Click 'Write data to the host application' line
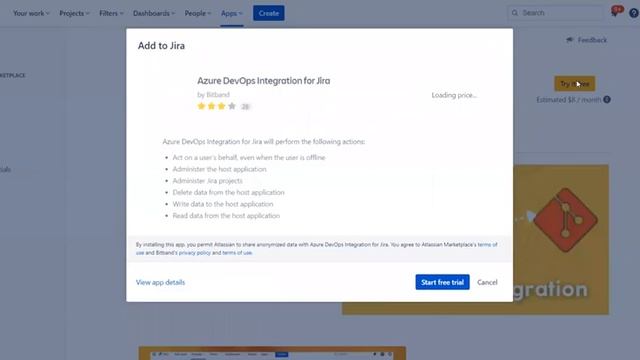Image resolution: width=640 pixels, height=360 pixels. (223, 204)
